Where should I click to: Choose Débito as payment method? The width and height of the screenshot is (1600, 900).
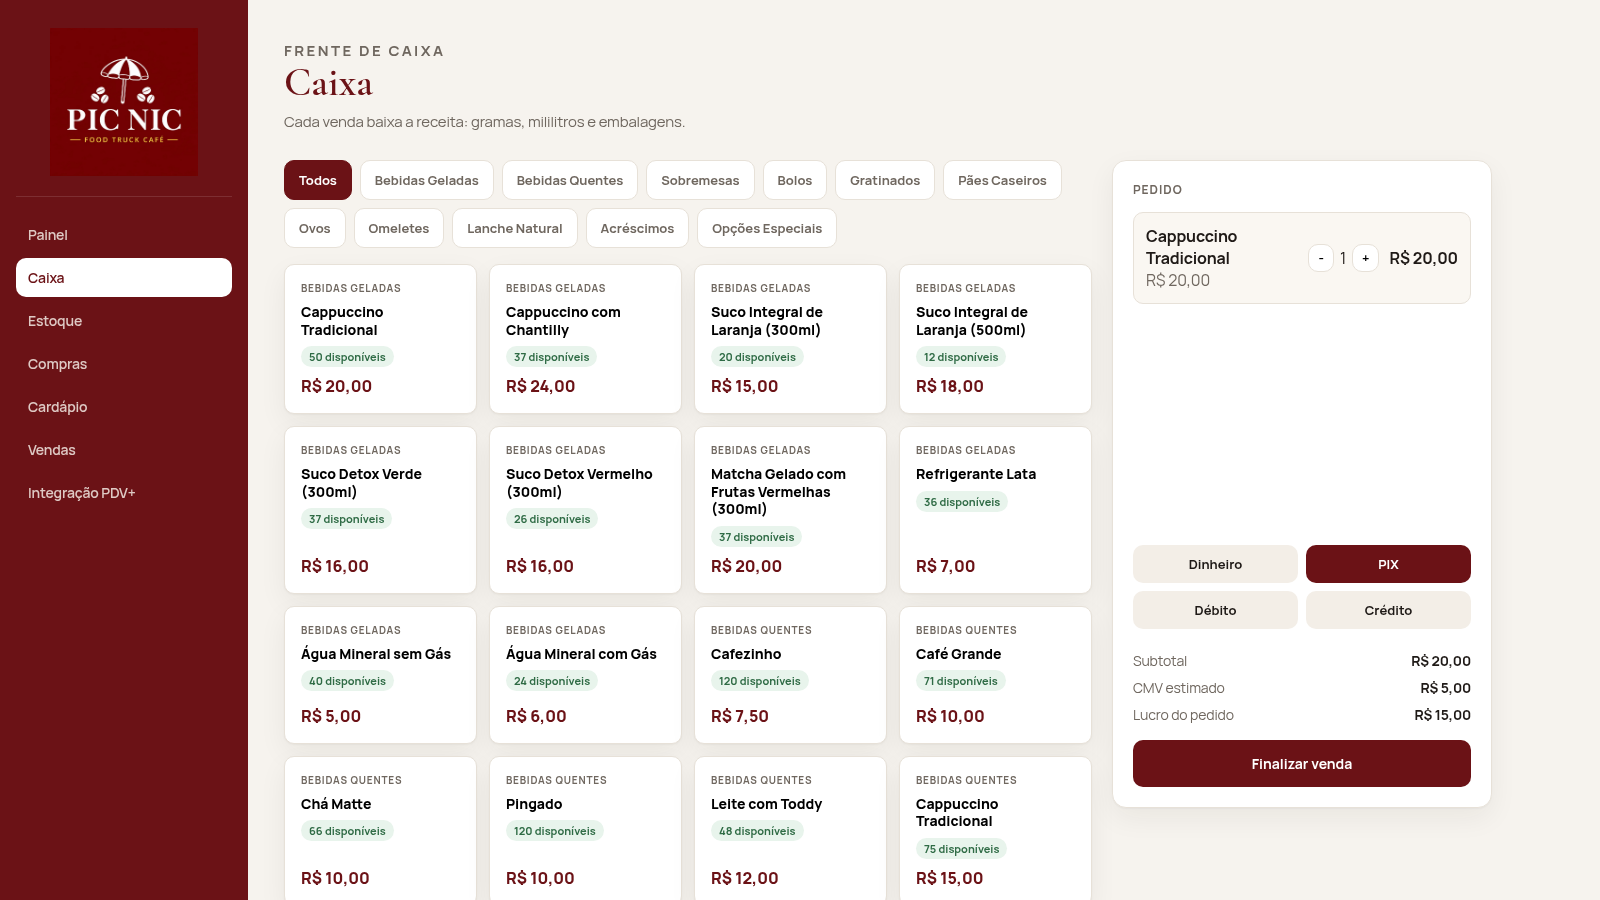[x=1215, y=610]
